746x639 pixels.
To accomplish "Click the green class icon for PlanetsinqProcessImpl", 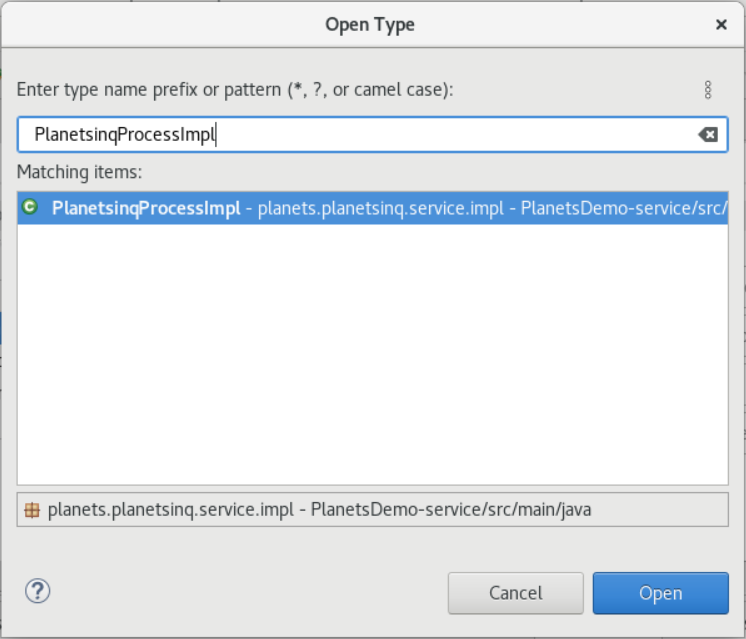I will (30, 208).
